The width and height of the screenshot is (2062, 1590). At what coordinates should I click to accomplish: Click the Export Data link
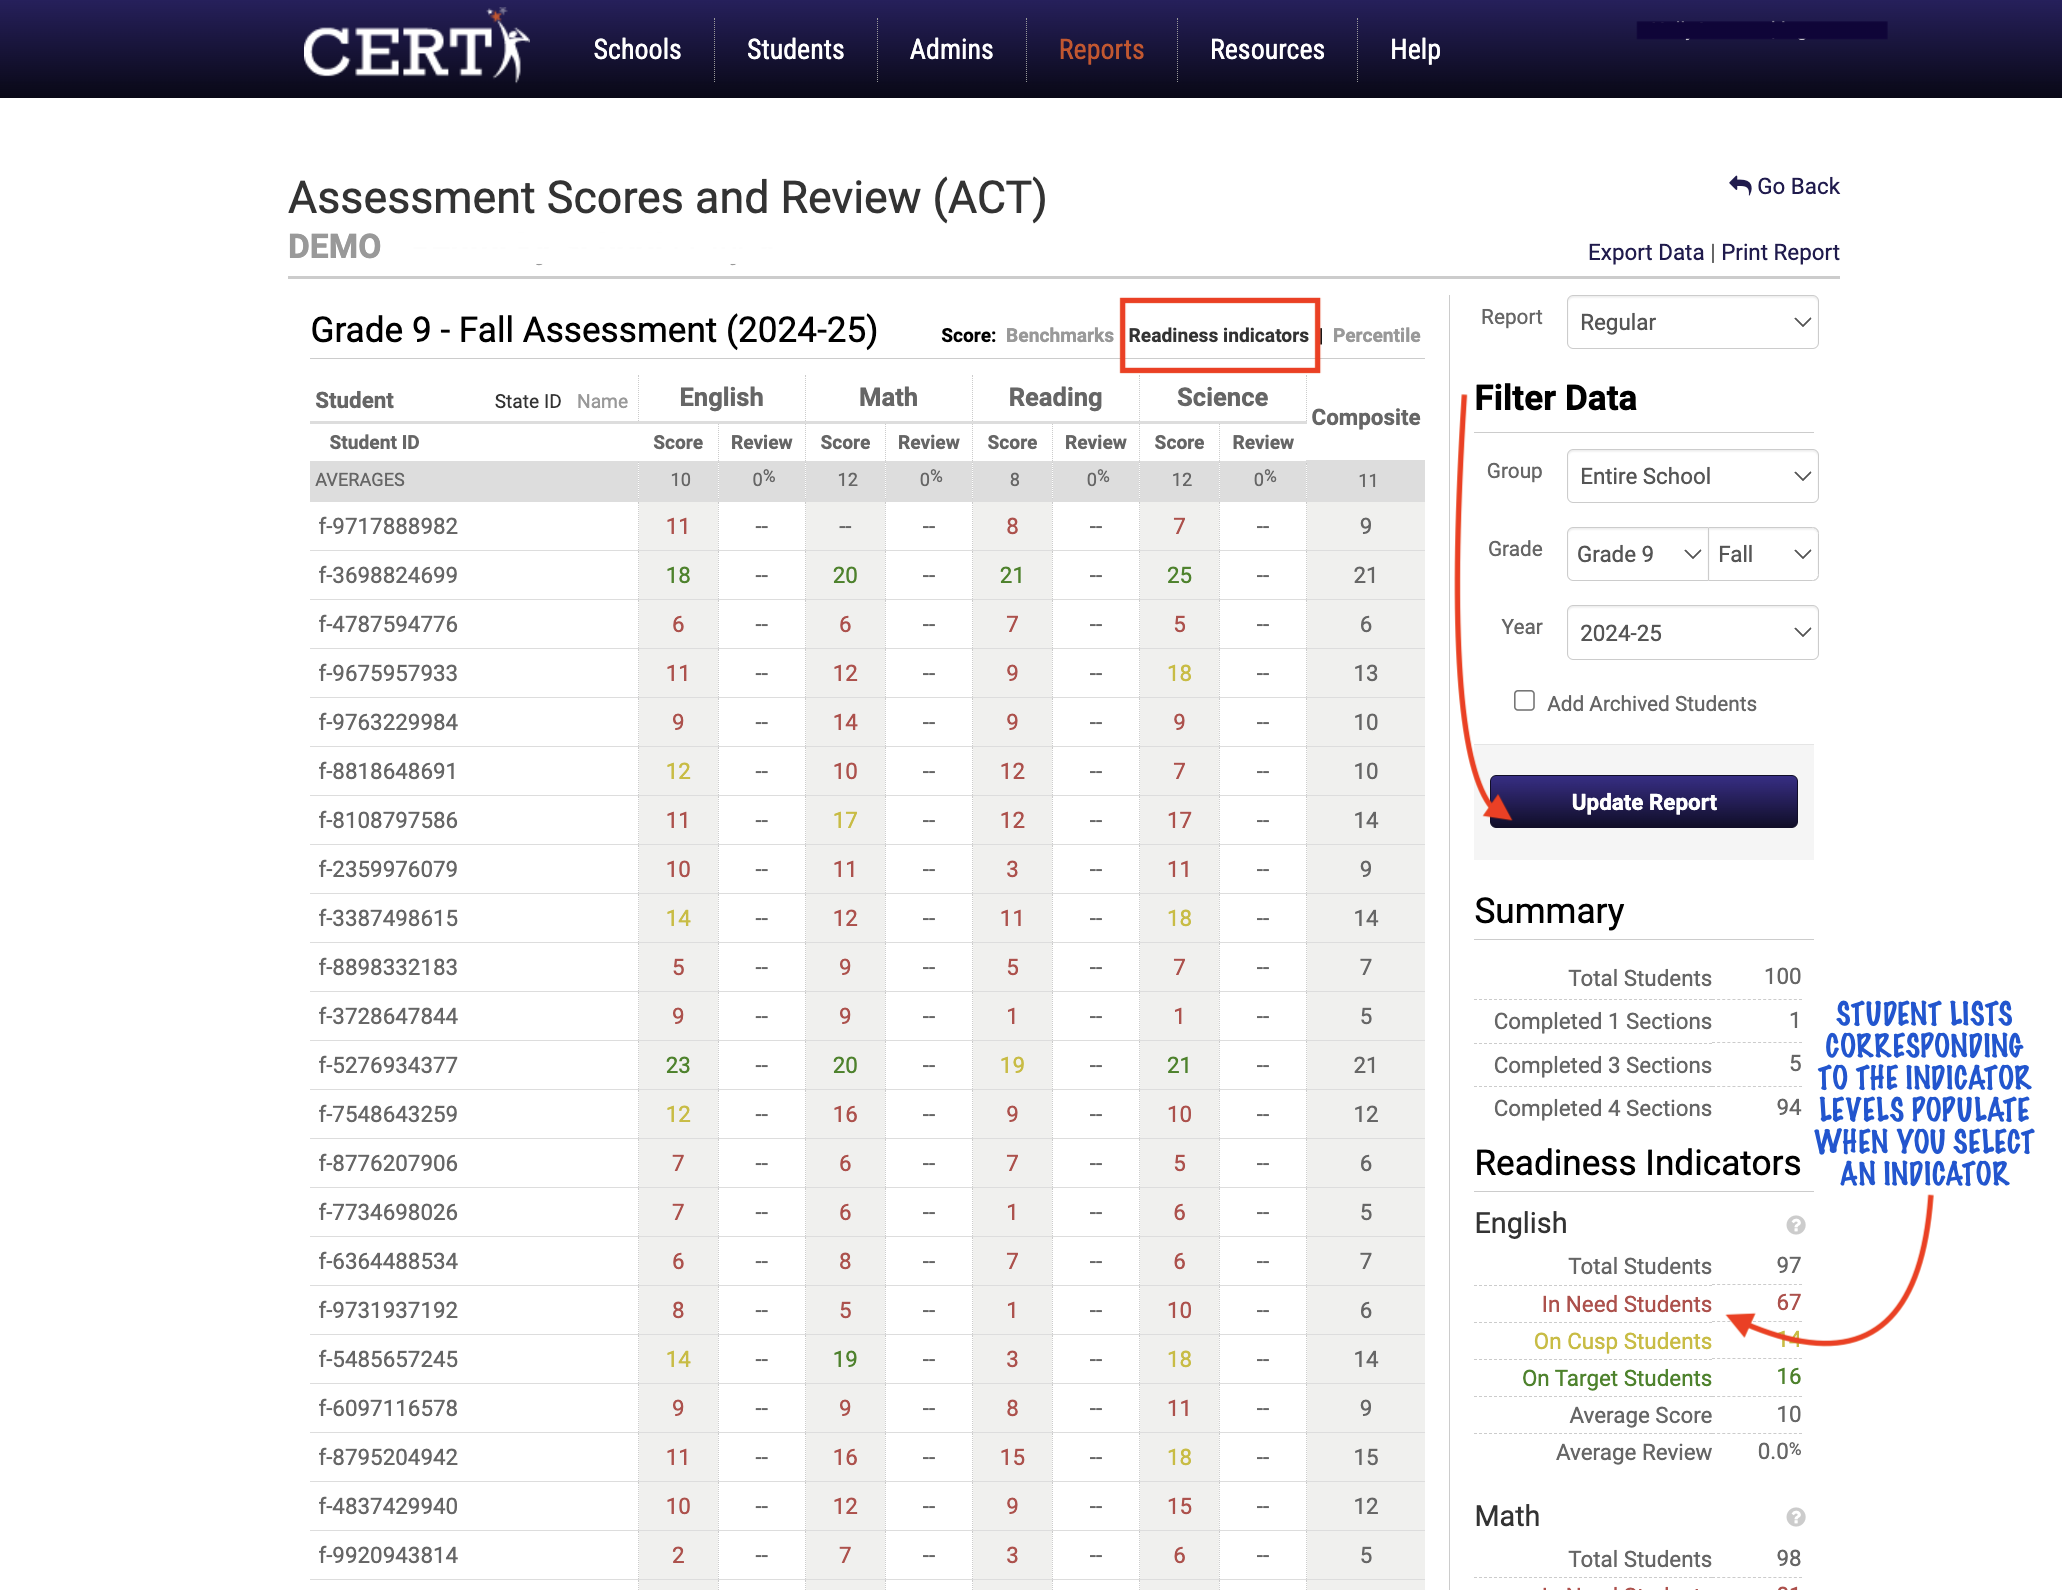click(1645, 252)
